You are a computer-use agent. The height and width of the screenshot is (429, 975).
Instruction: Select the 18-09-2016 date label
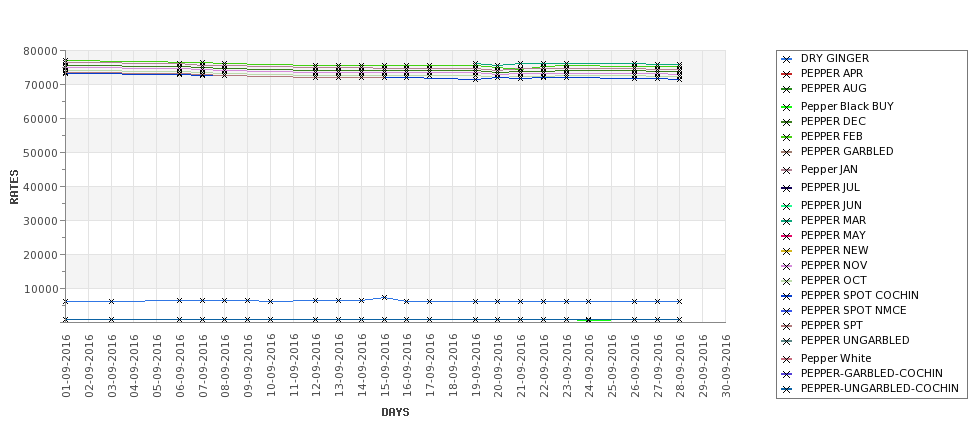[x=452, y=366]
